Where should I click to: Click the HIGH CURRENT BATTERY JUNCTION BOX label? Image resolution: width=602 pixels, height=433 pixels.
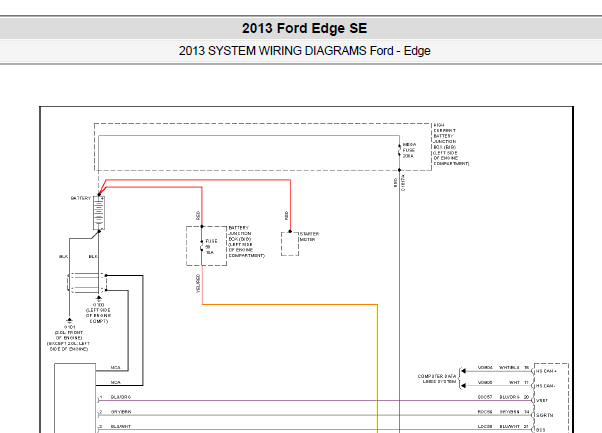[451, 144]
